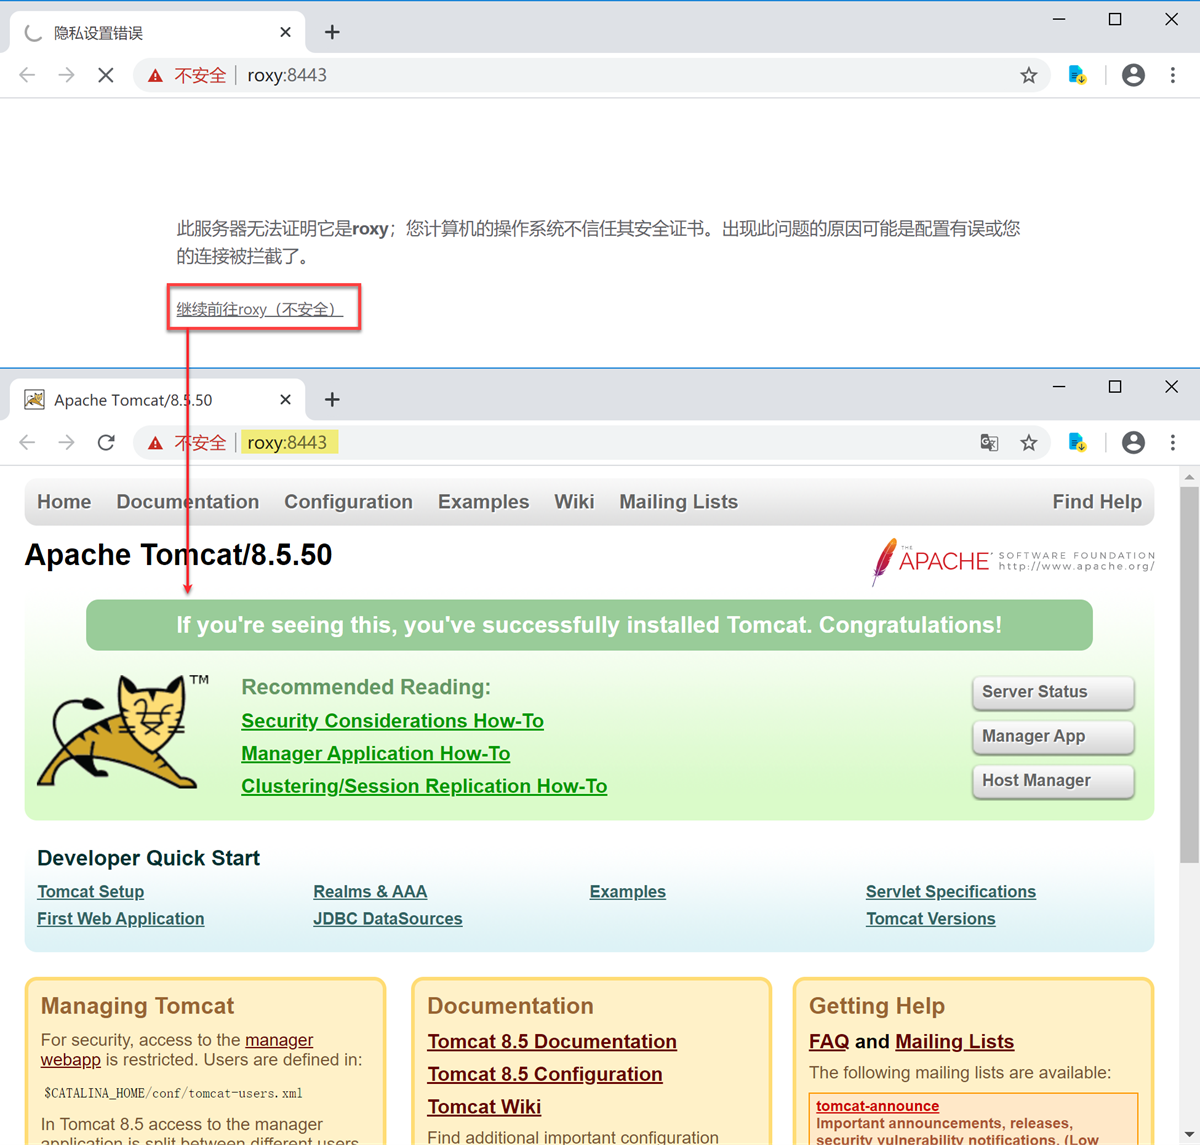Open new tab next to Apache Tomcat tab

coord(332,400)
